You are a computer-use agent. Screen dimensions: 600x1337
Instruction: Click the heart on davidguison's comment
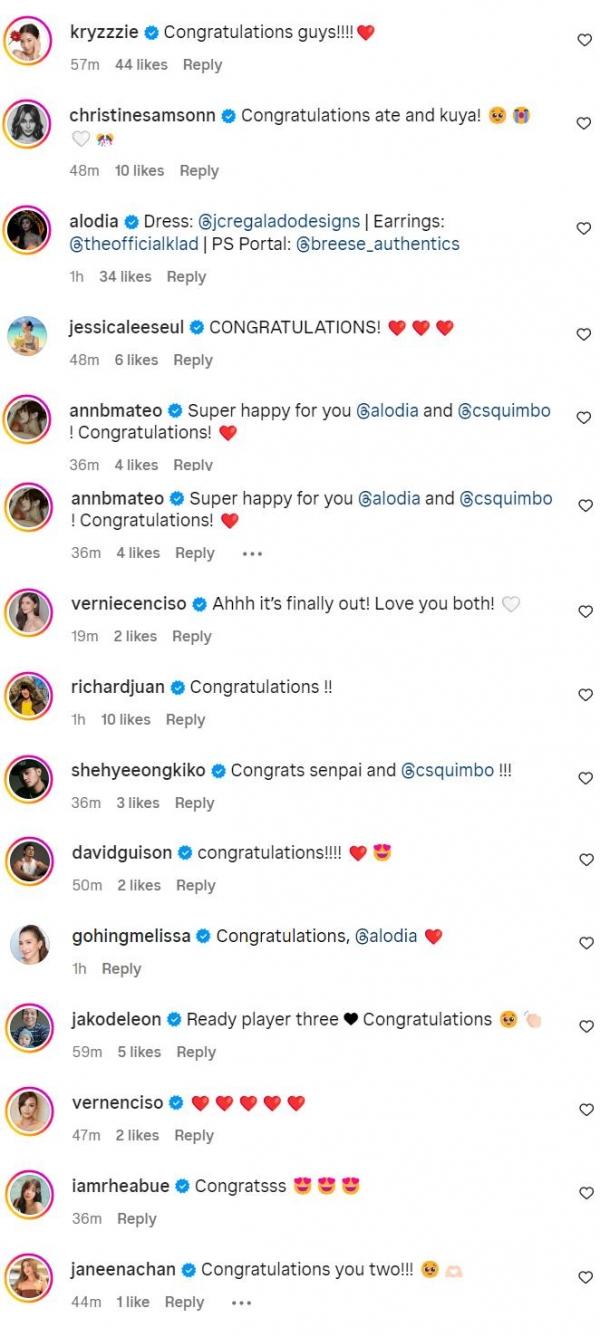coord(585,860)
